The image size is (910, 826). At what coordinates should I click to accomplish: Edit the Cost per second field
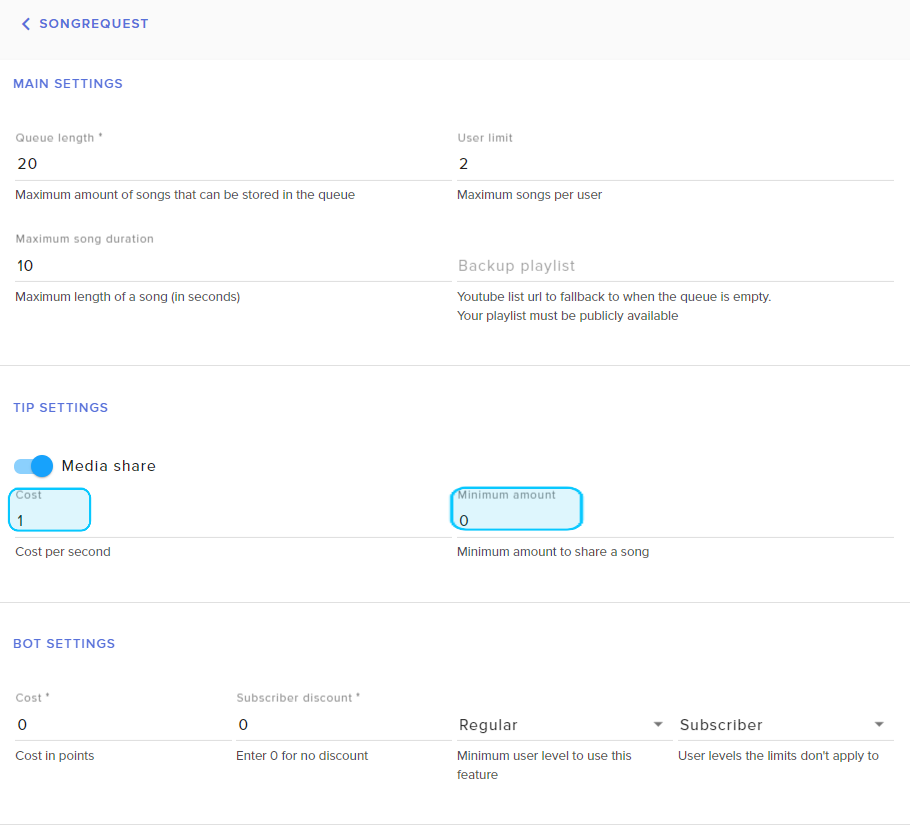click(x=232, y=520)
